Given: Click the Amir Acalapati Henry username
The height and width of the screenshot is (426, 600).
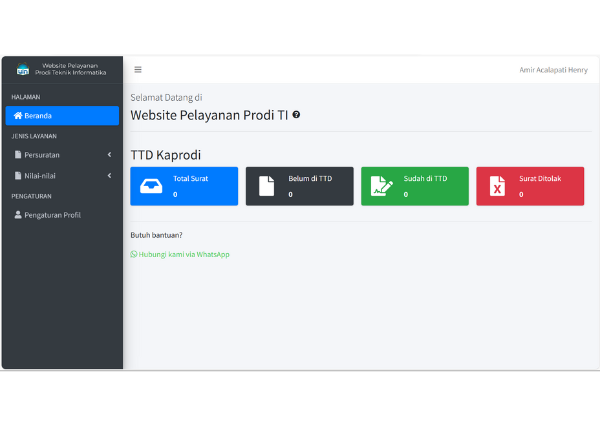Looking at the screenshot, I should click(x=553, y=70).
